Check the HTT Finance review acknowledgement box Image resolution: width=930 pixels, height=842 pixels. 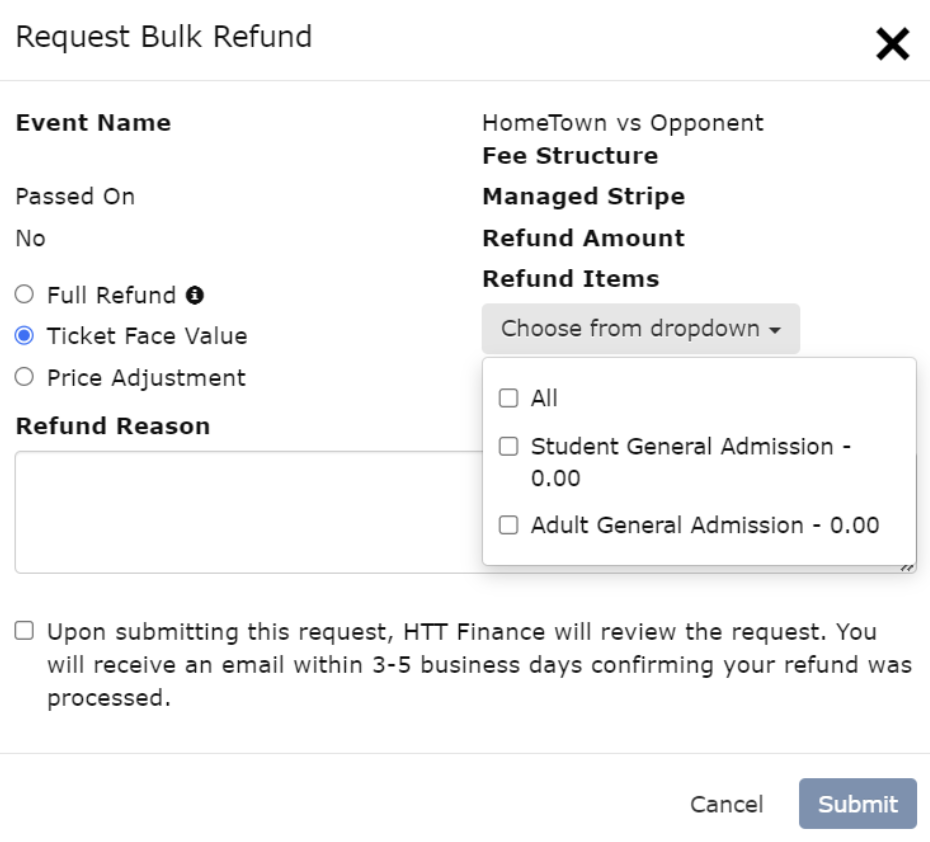[24, 631]
